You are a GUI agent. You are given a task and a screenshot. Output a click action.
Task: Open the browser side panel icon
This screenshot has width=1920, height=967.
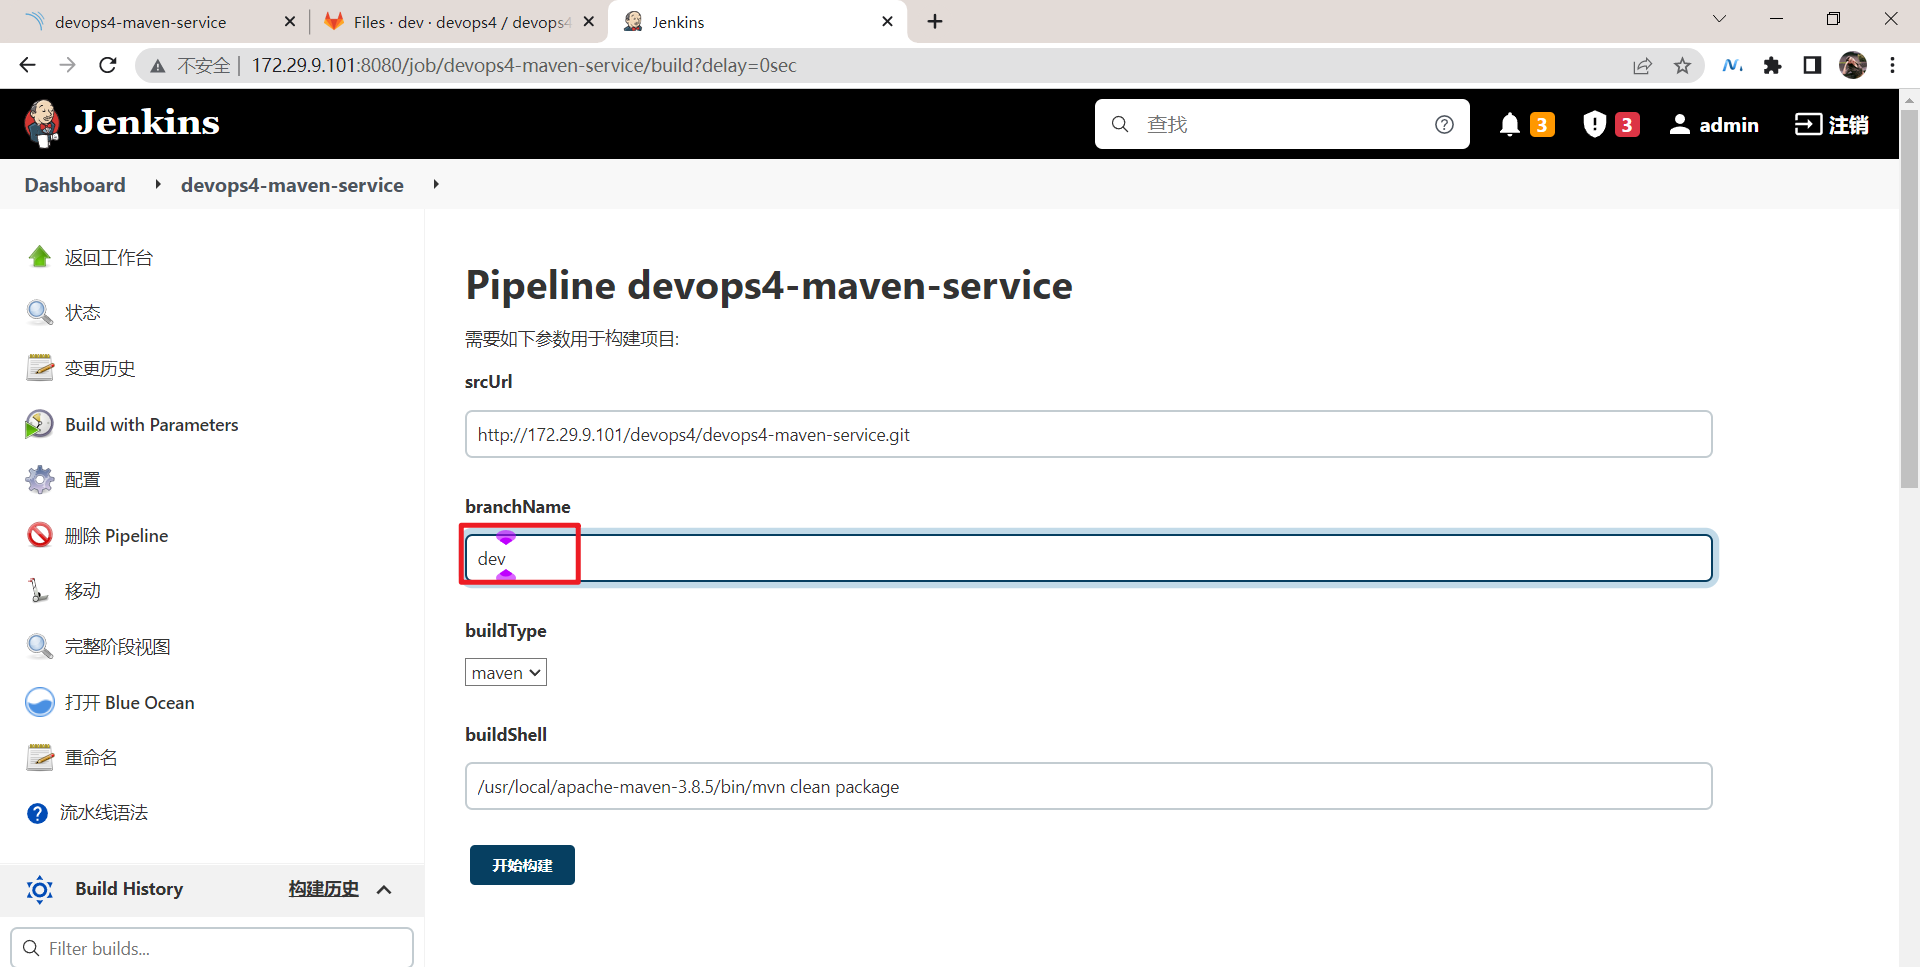[1812, 65]
